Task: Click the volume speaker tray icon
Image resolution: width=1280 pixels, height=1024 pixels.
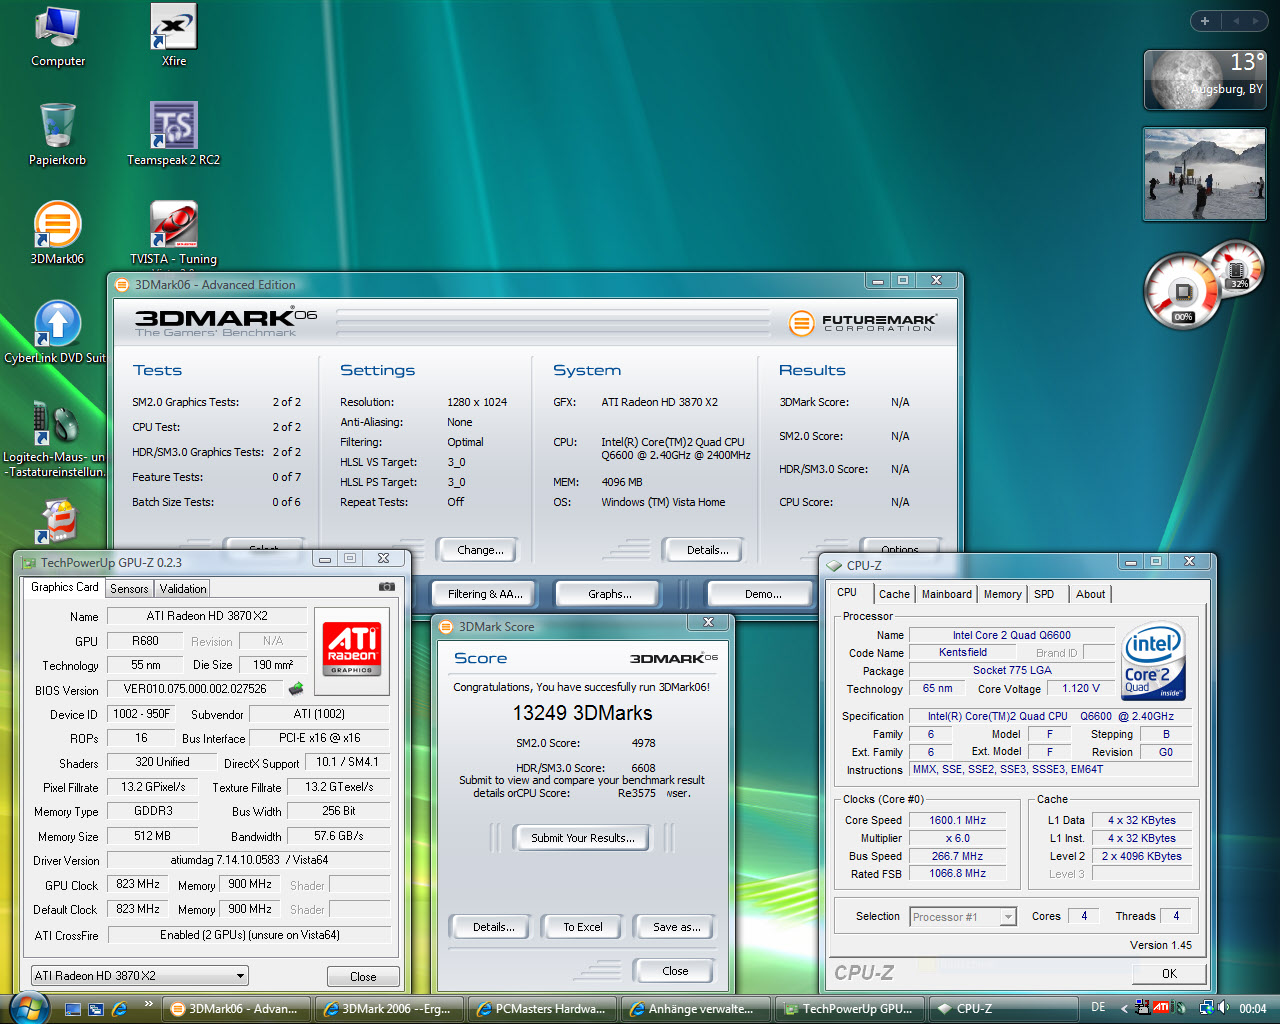Action: pyautogui.click(x=1223, y=1008)
